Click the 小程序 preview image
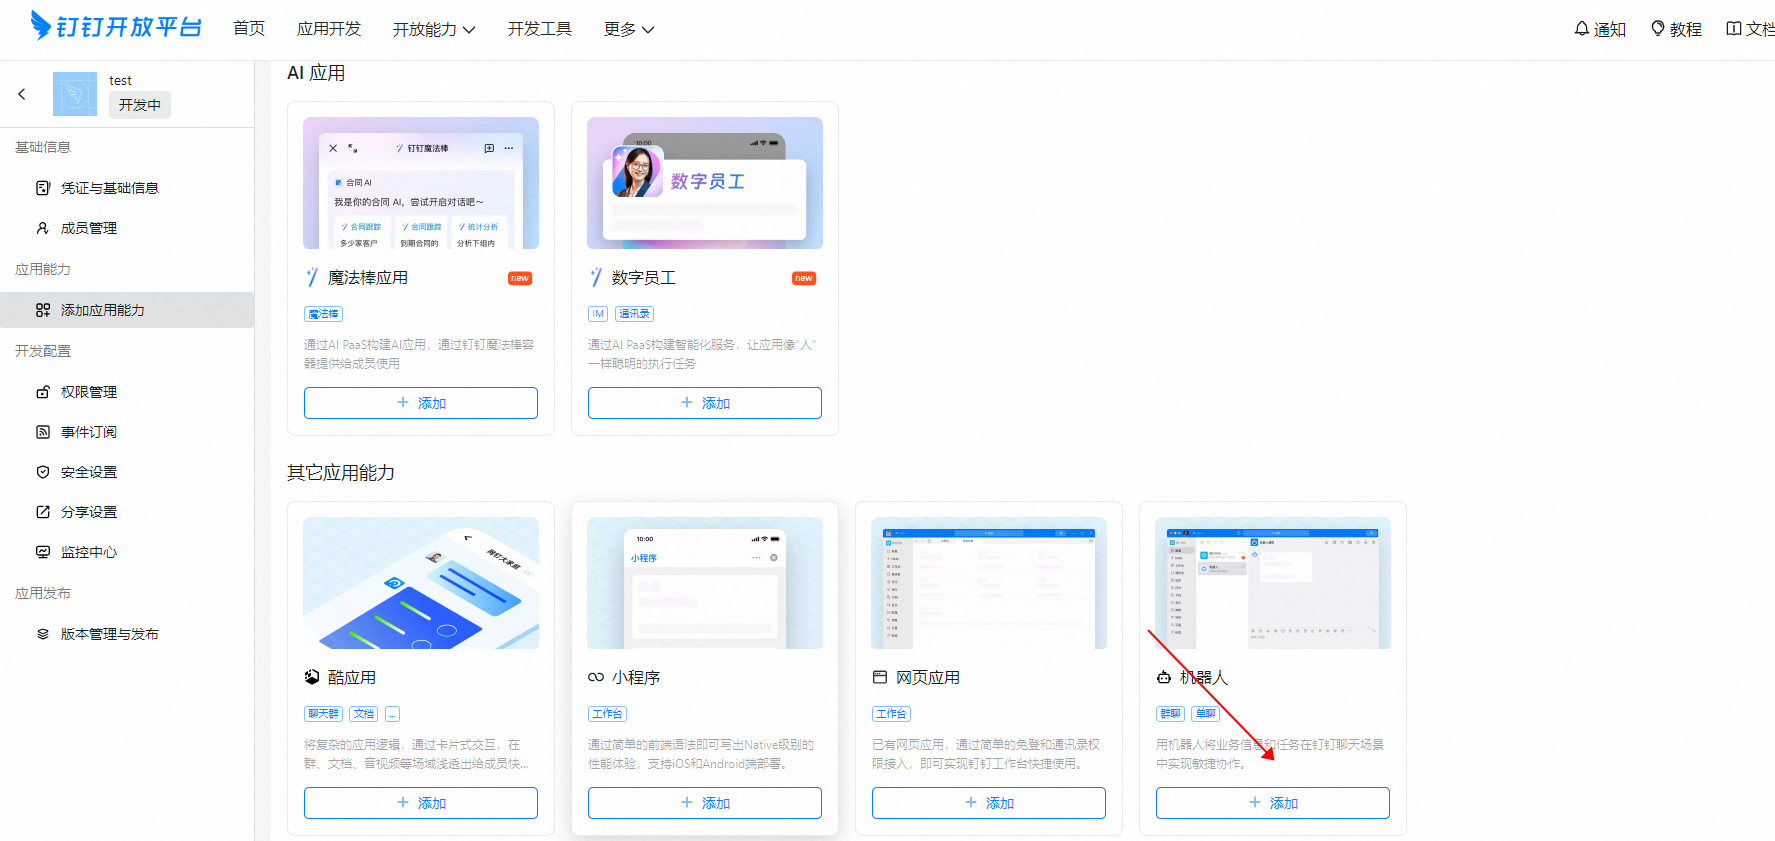1775x841 pixels. pyautogui.click(x=705, y=583)
